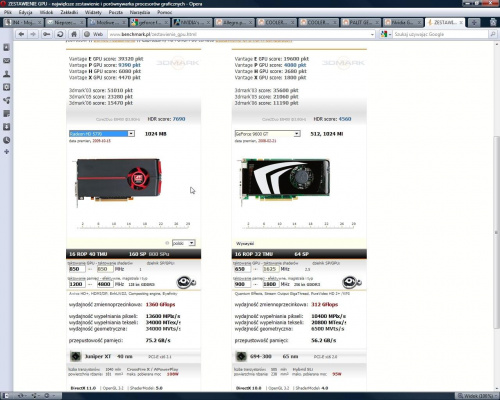Open the Widok (100%) zoom dropdown
Viewport: 500px width, 400px height.
click(x=477, y=396)
